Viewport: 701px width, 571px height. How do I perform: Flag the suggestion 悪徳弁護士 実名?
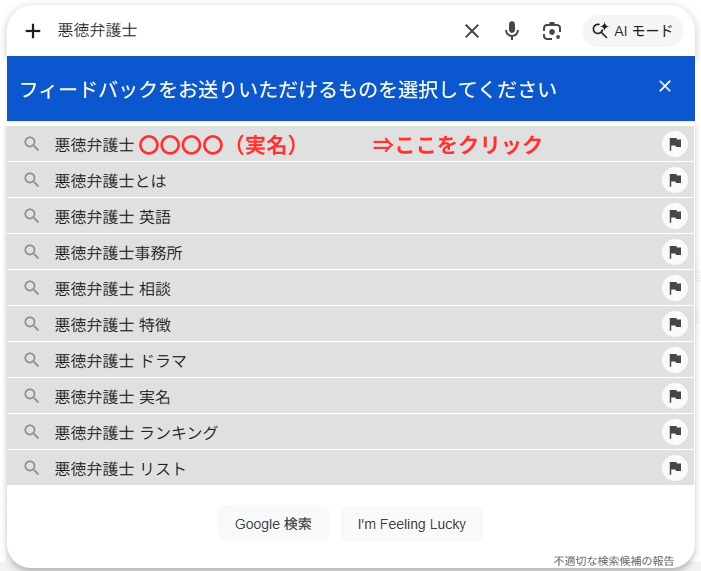tap(675, 396)
